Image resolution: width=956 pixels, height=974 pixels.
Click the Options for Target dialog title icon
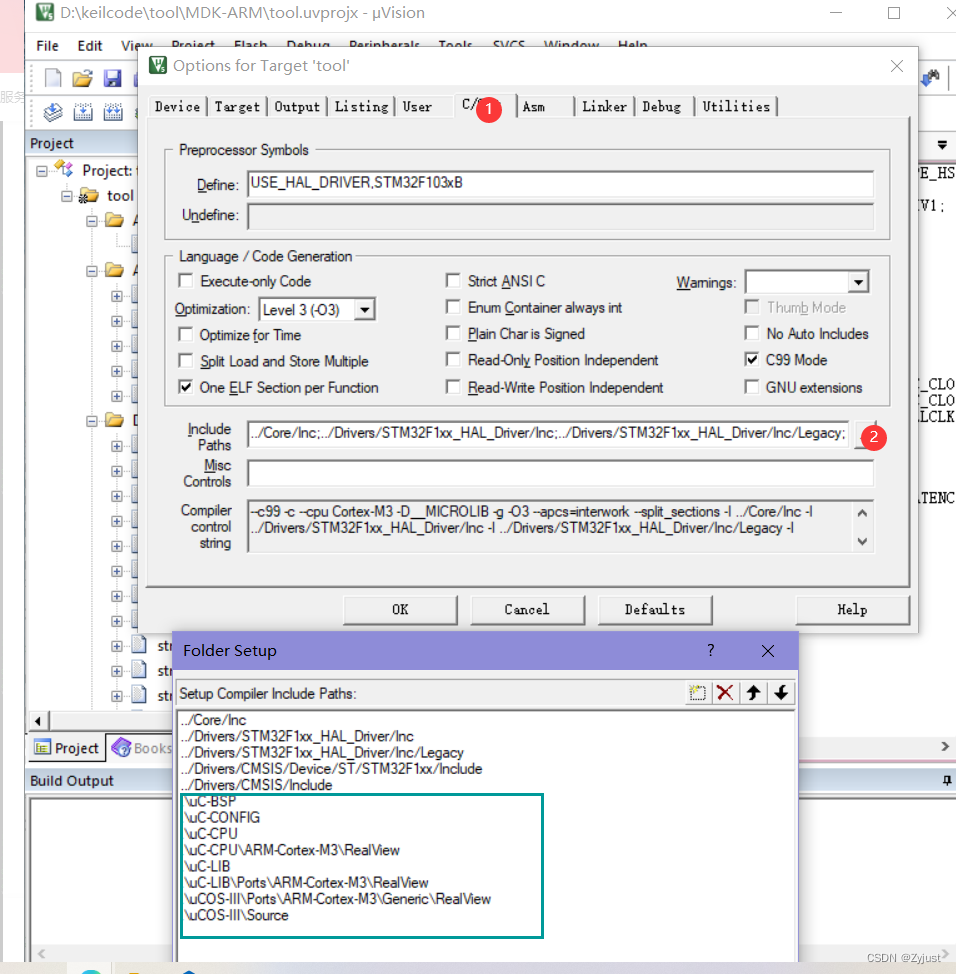point(158,65)
